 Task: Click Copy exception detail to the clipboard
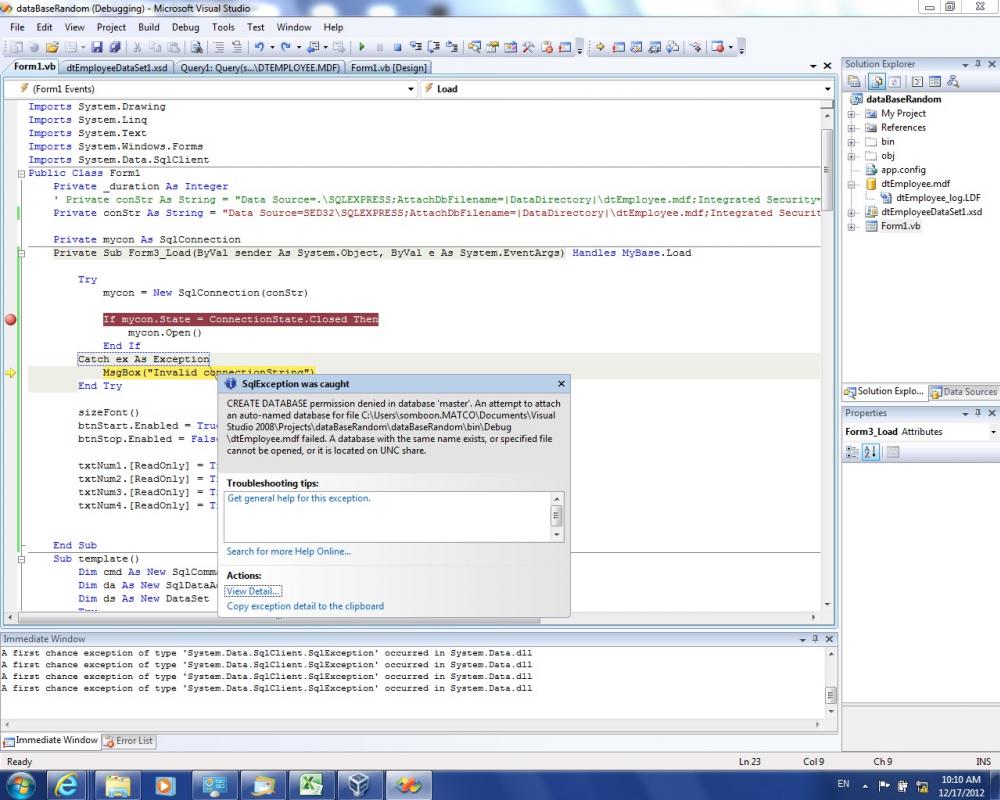[x=305, y=606]
